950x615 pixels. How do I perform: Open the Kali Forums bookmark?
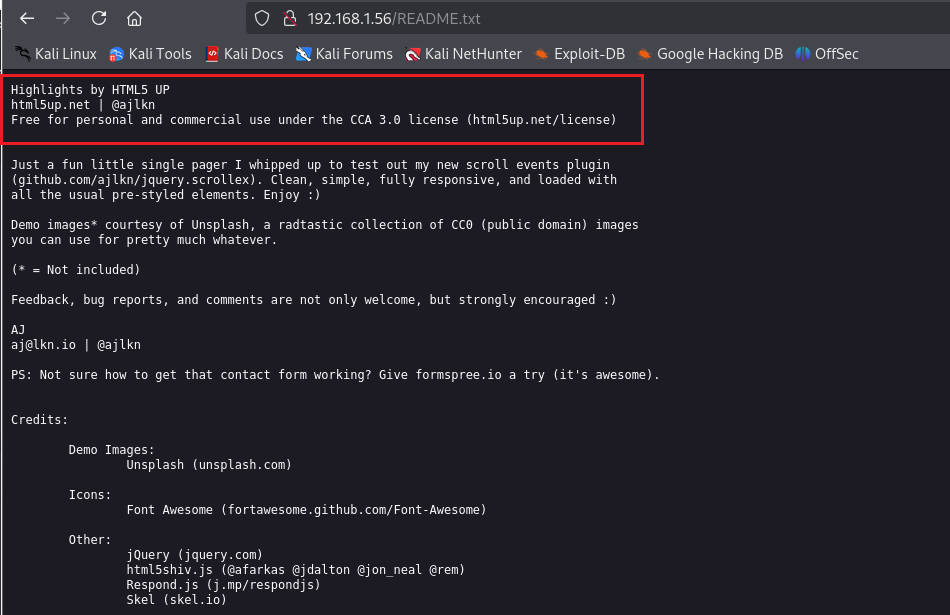[344, 54]
